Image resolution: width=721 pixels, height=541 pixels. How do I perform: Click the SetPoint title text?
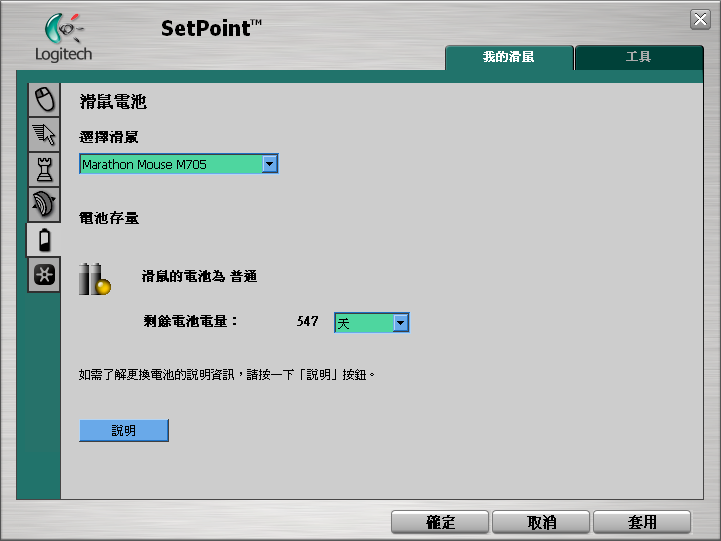tap(211, 28)
